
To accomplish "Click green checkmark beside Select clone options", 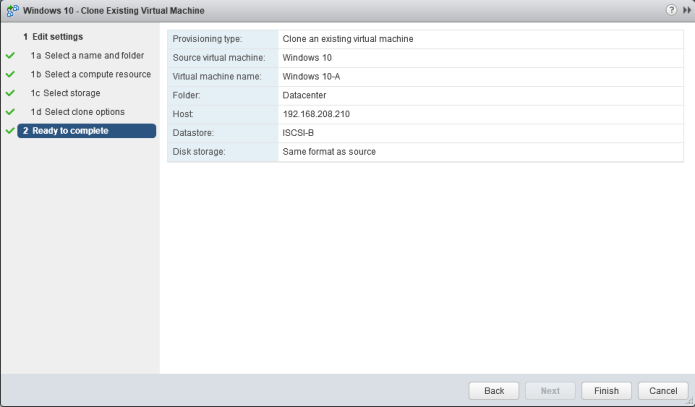I will click(10, 112).
